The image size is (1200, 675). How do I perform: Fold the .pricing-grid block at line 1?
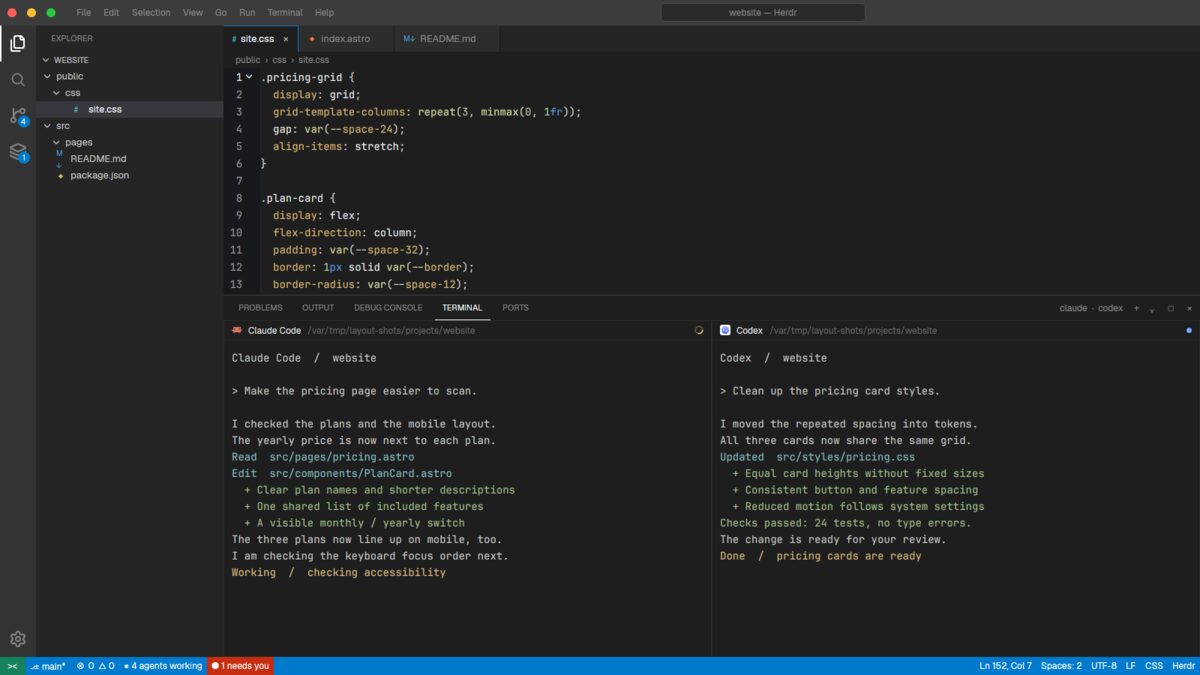click(249, 77)
